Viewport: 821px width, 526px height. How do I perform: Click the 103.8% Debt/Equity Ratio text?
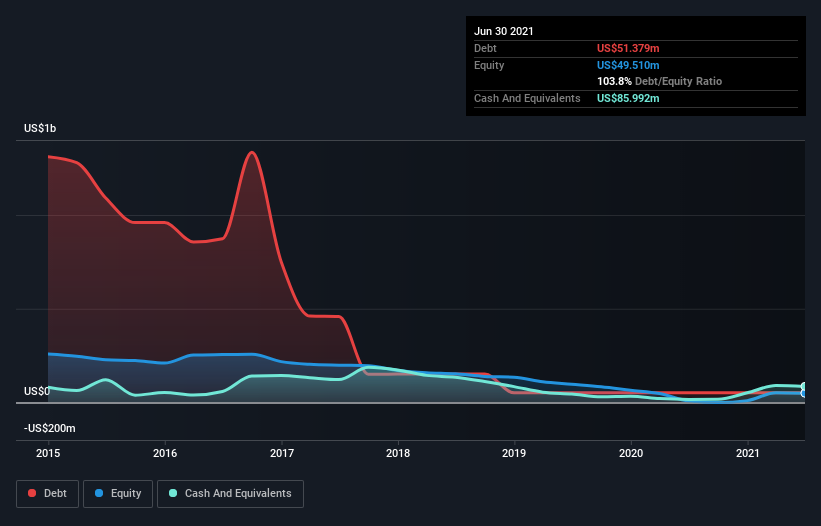(x=660, y=82)
